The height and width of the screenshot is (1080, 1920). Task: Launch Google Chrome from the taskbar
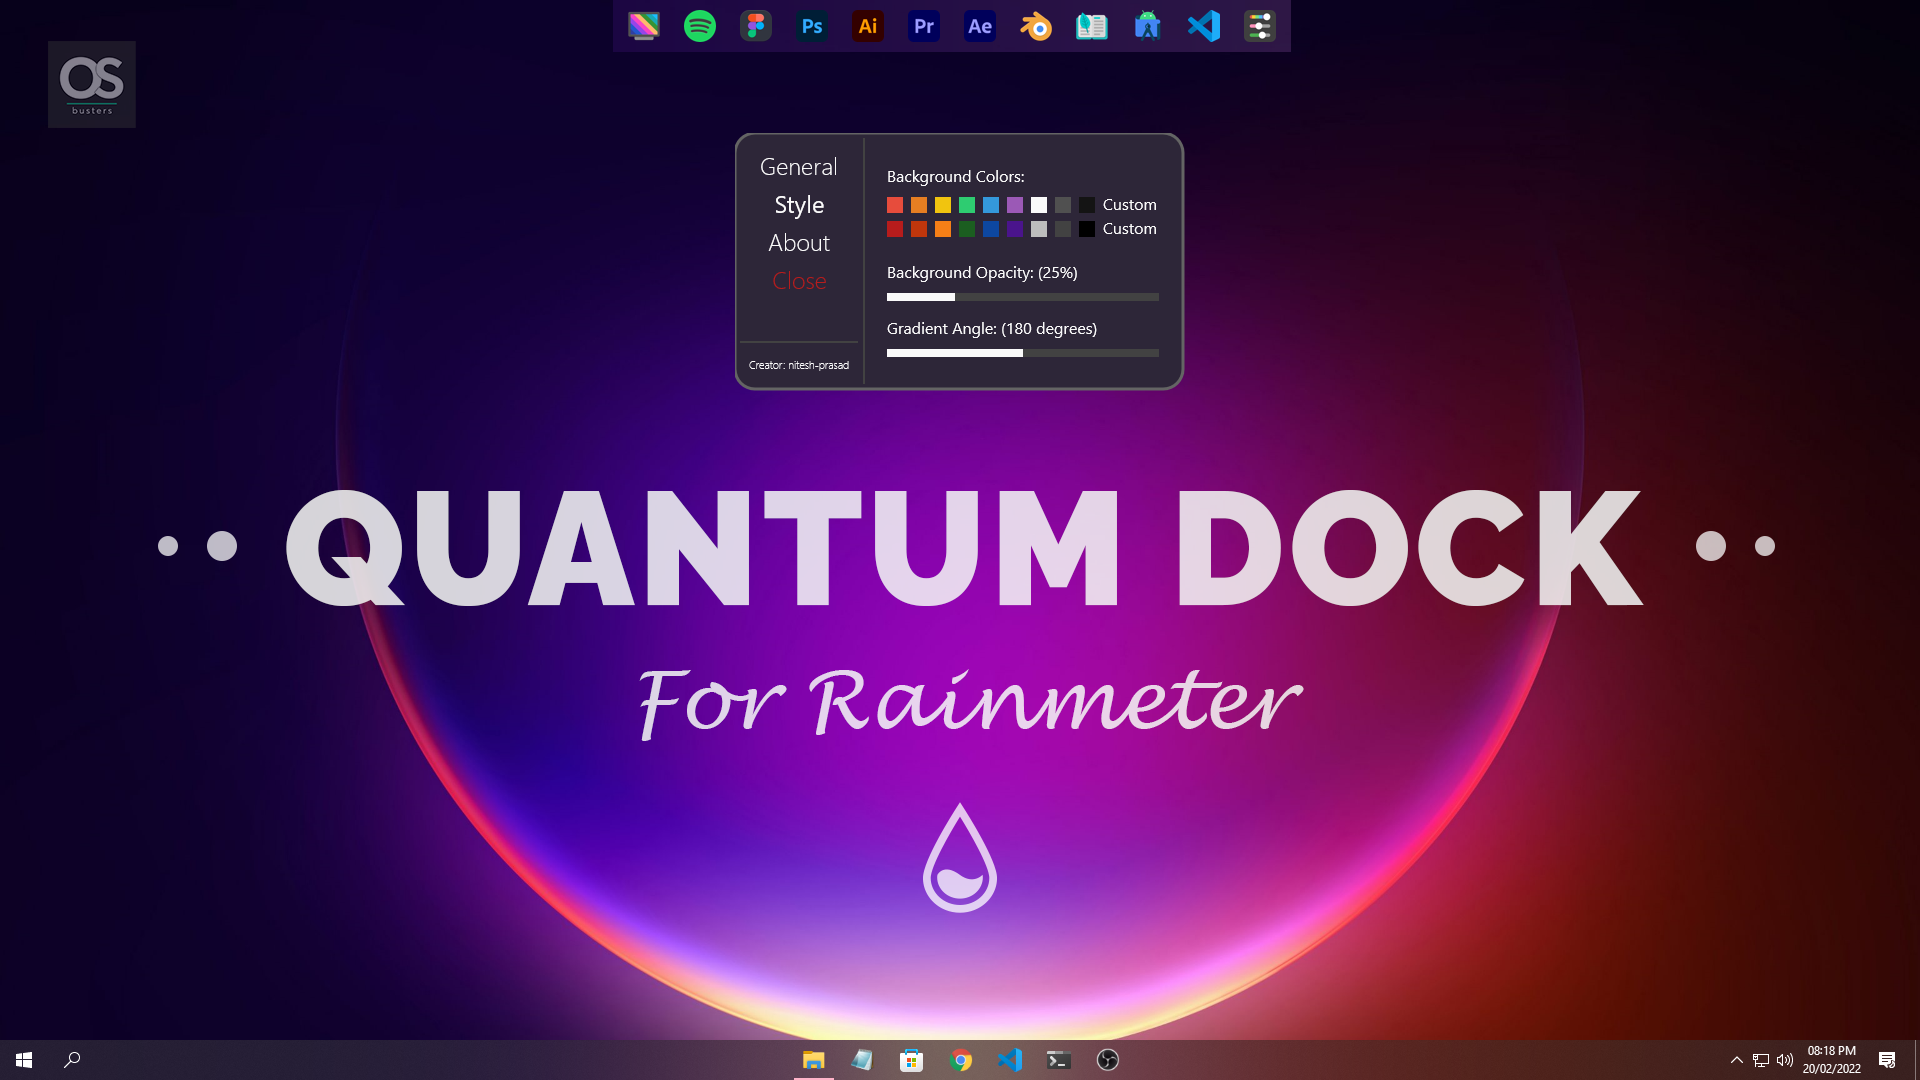tap(961, 1060)
